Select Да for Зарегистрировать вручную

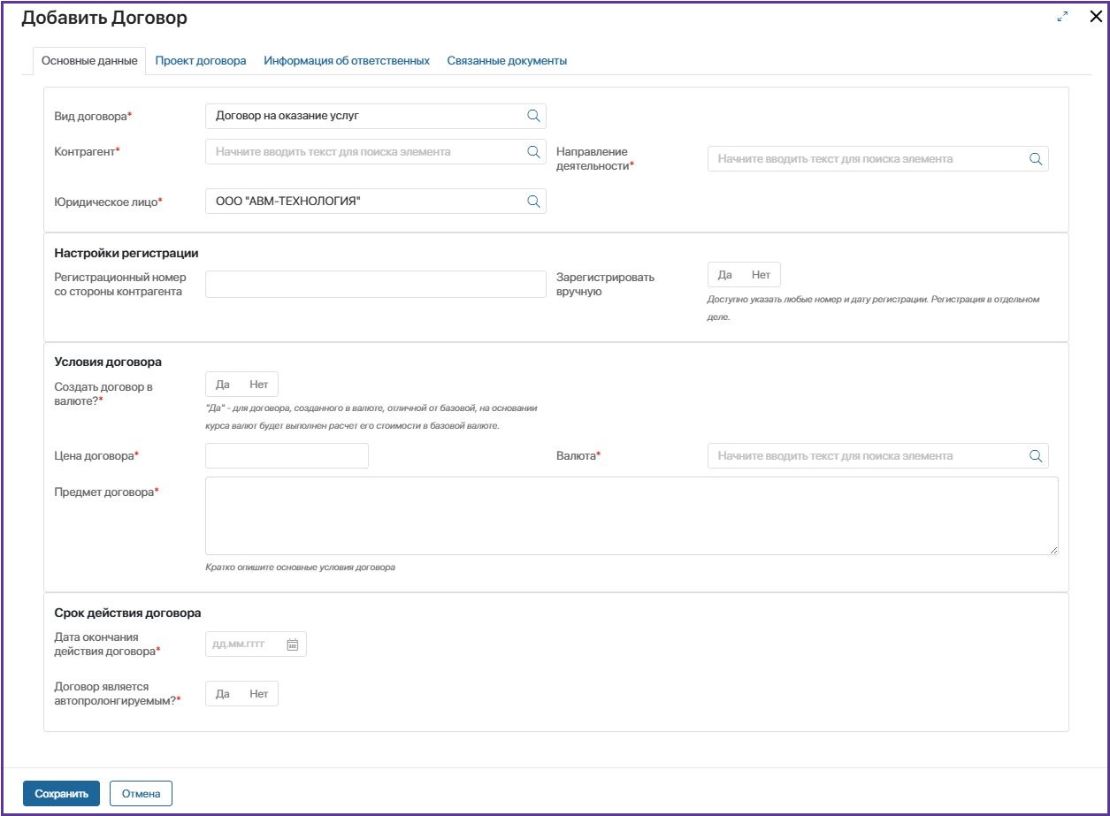pyautogui.click(x=725, y=275)
